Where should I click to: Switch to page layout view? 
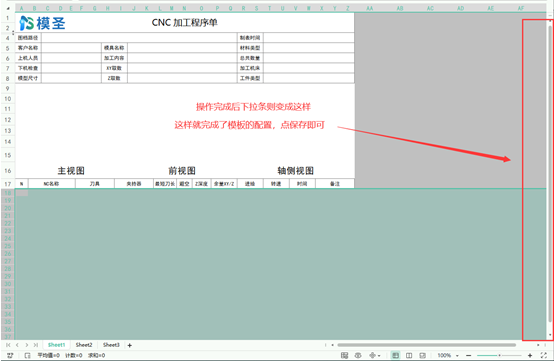[x=409, y=355]
